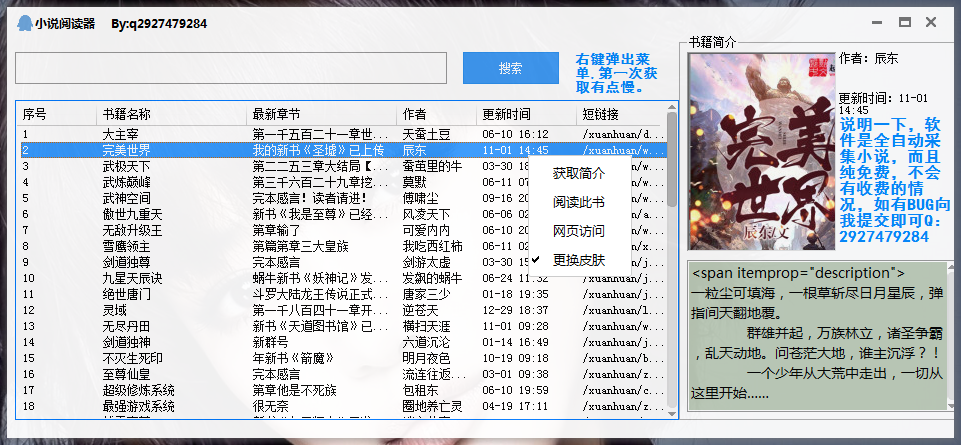Click the 作者: 辰东 label
The width and height of the screenshot is (961, 445).
(x=868, y=59)
